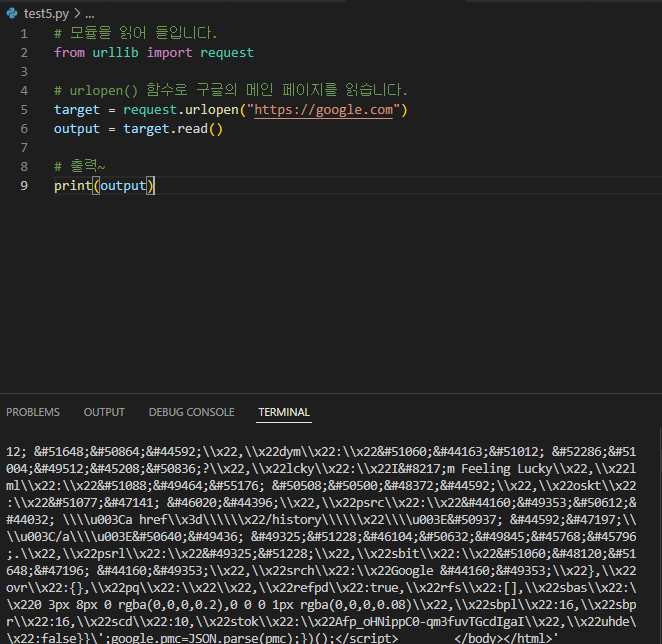662x644 pixels.
Task: Click line number 1 in the gutter
Action: [24, 34]
